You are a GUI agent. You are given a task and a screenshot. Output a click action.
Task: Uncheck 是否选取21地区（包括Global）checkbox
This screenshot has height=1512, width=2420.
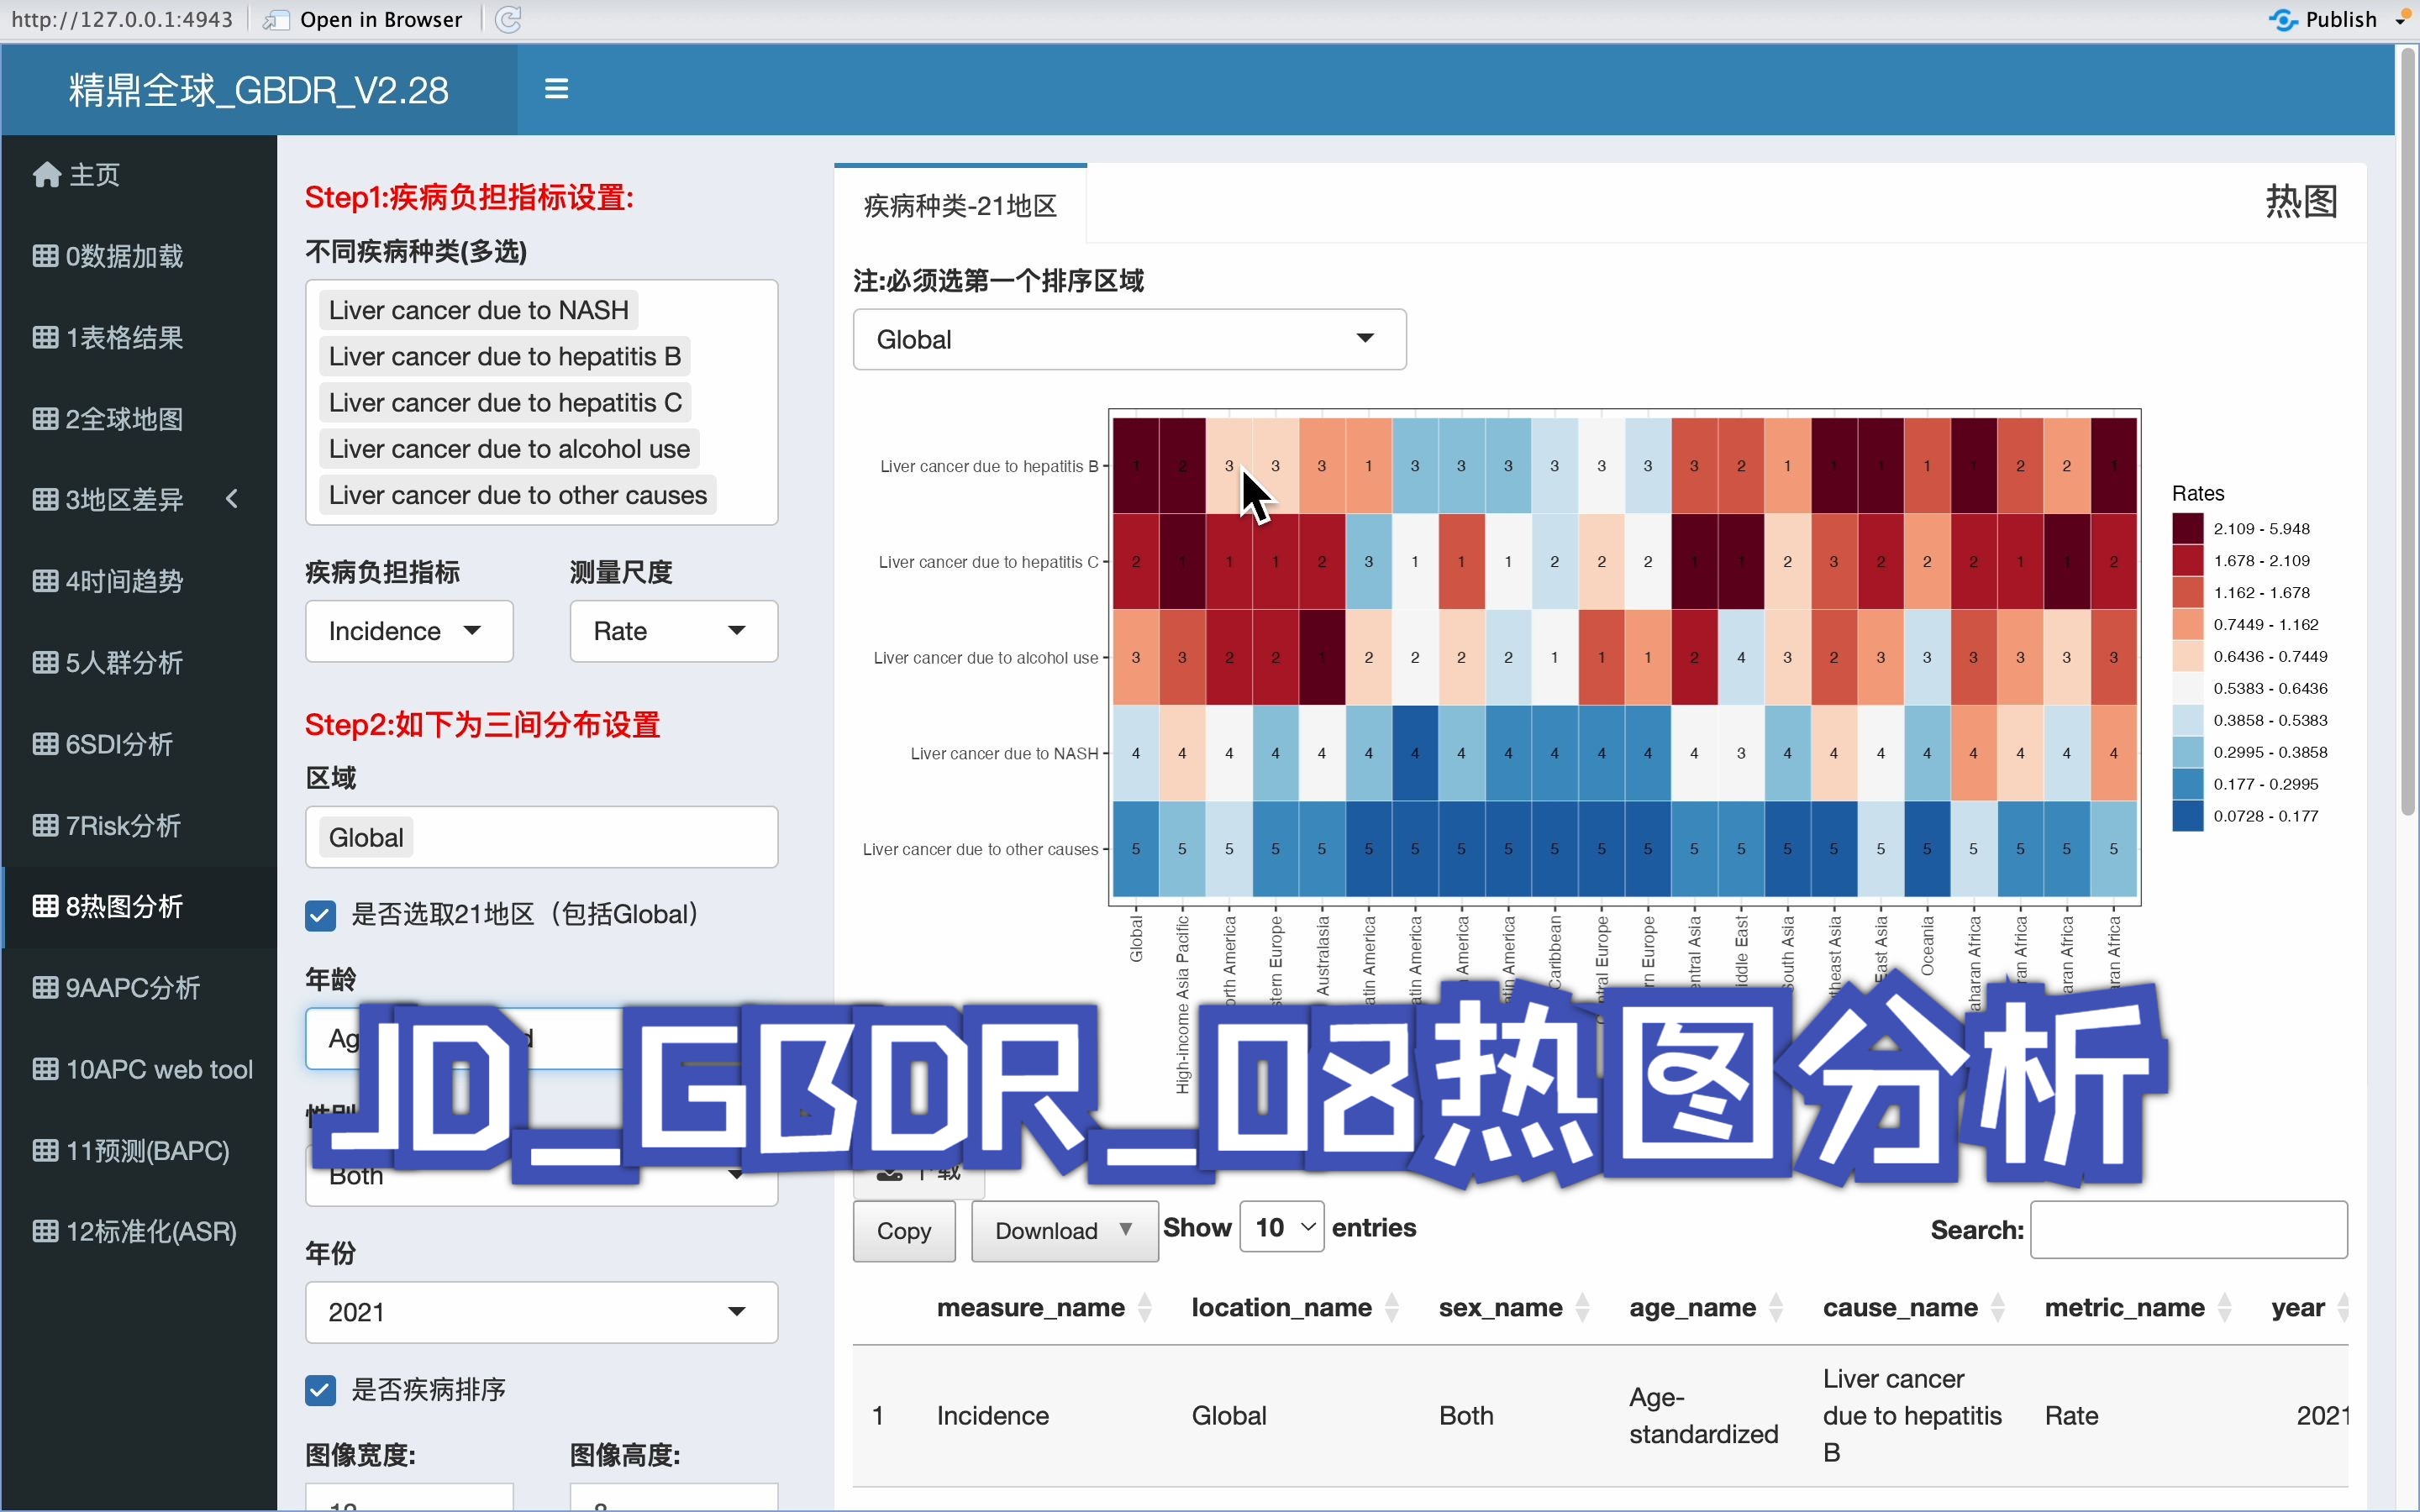click(319, 914)
